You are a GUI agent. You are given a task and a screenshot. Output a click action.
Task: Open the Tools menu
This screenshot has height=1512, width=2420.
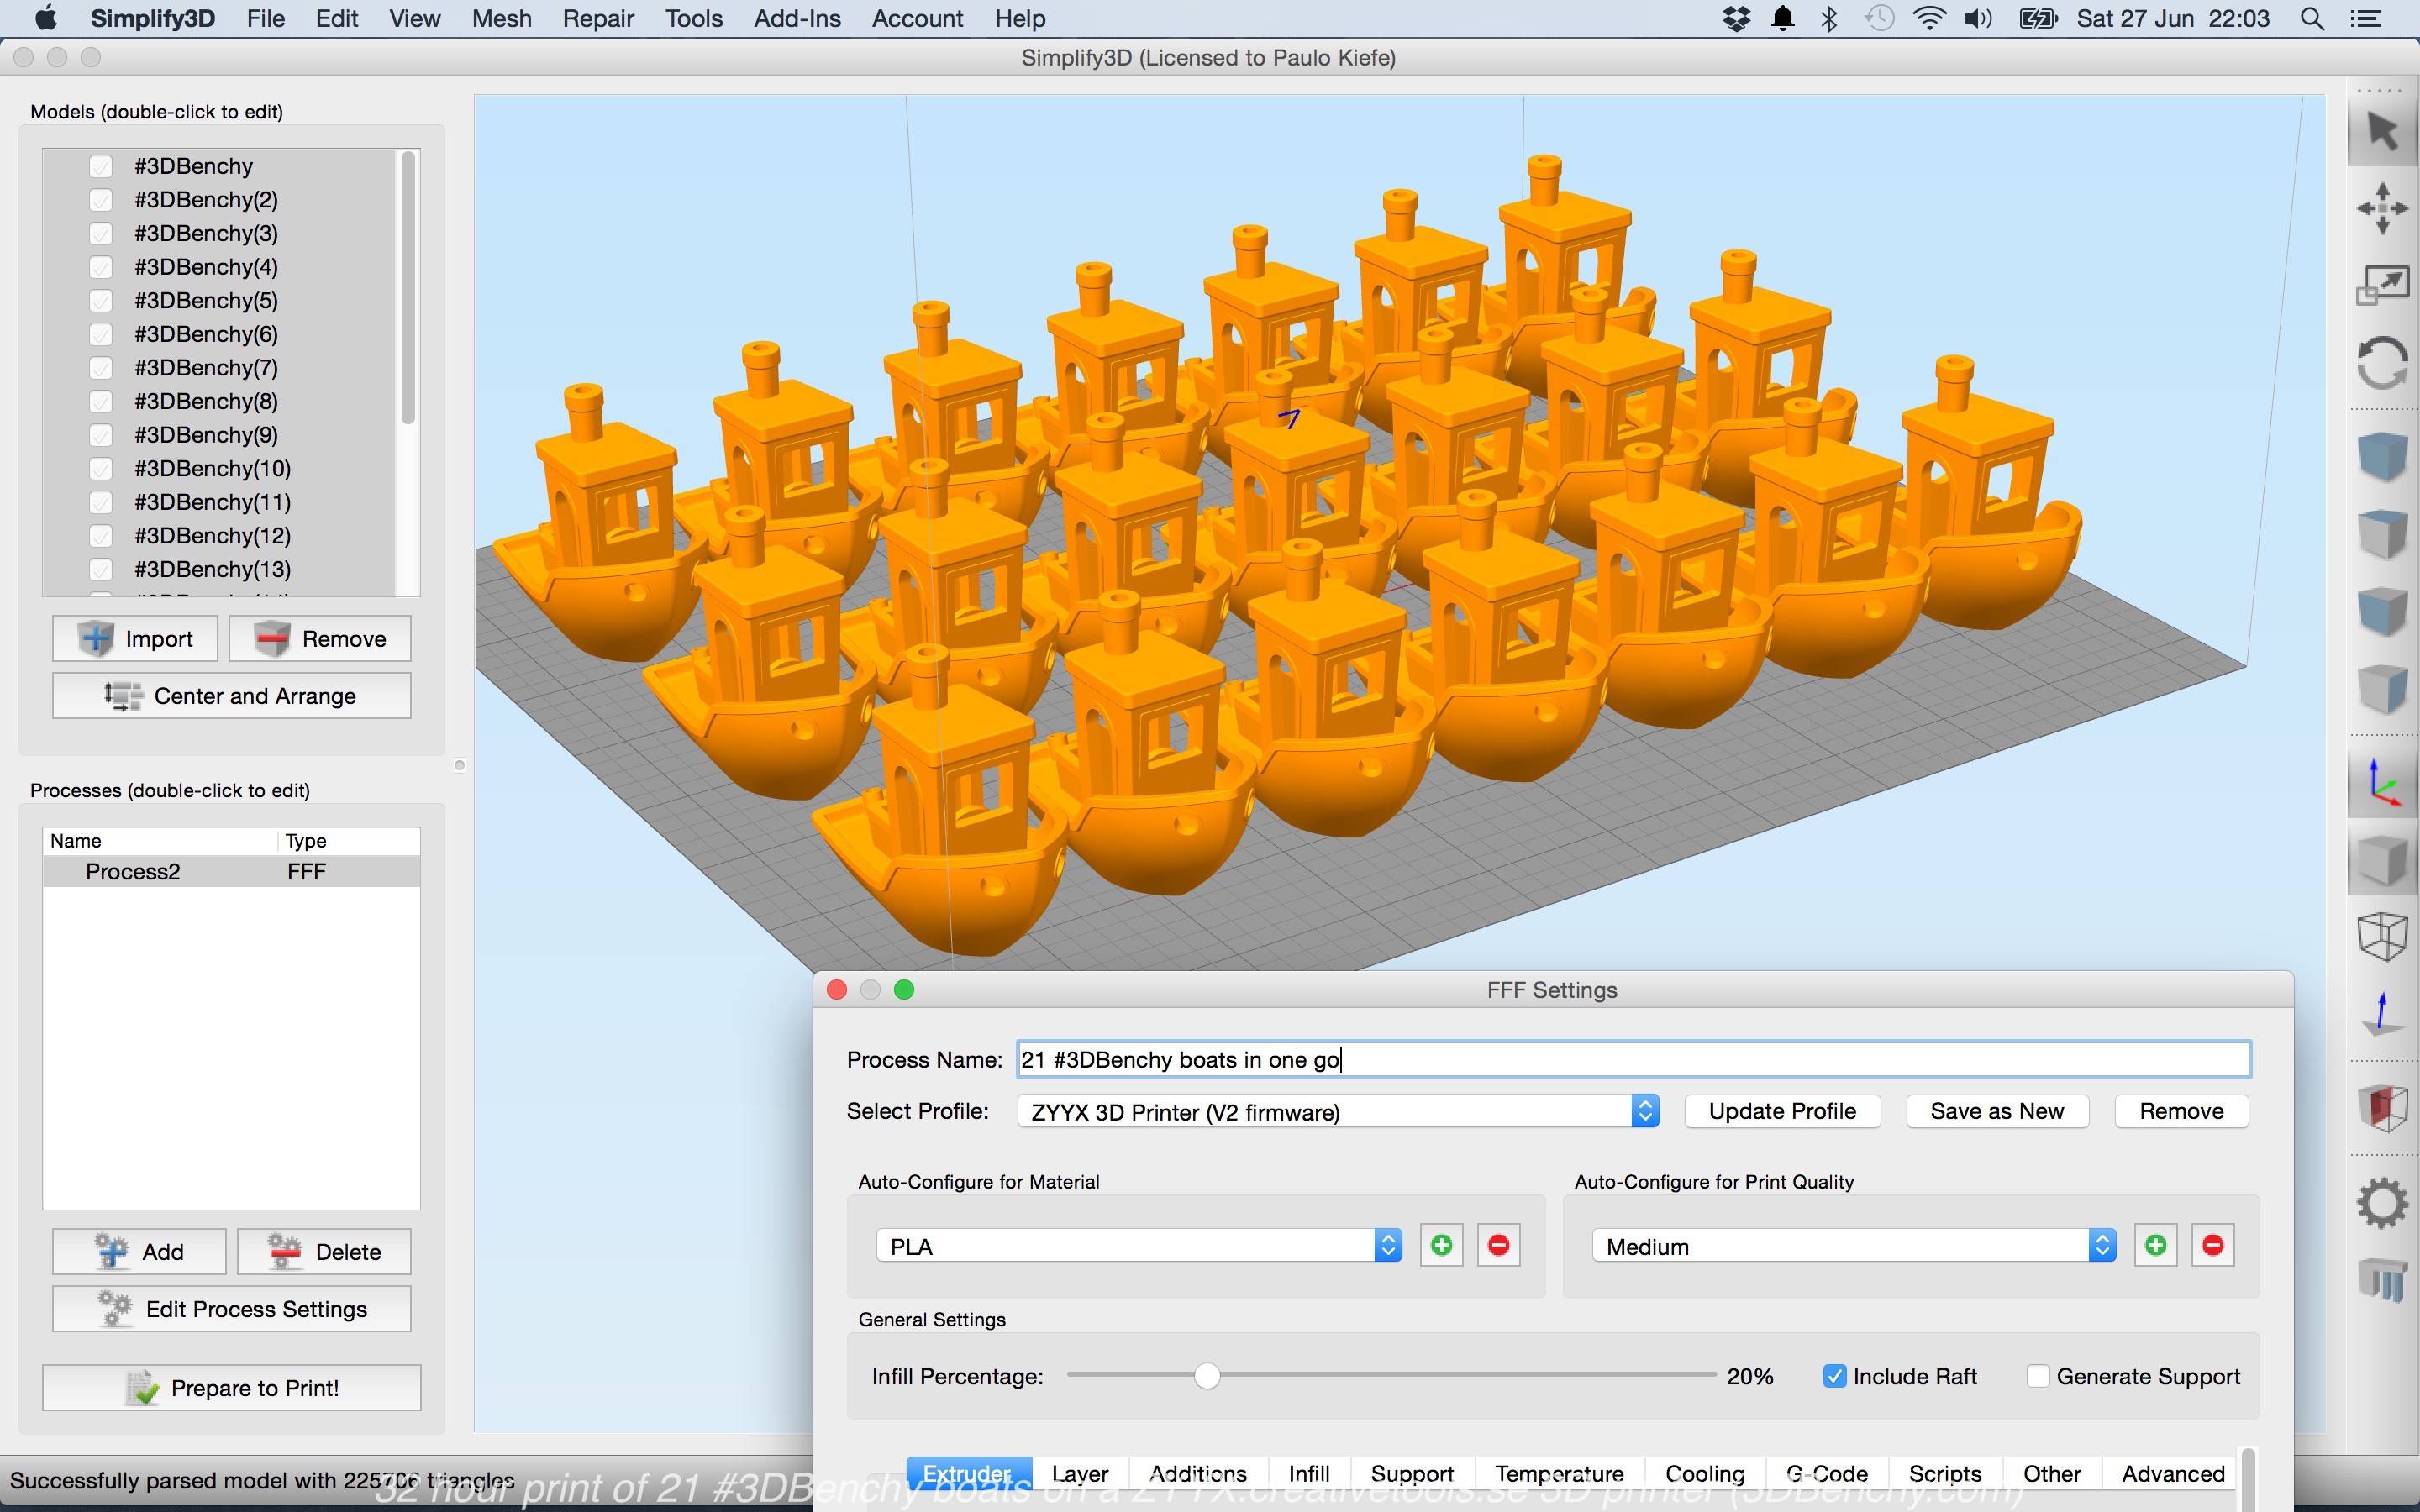pos(694,19)
